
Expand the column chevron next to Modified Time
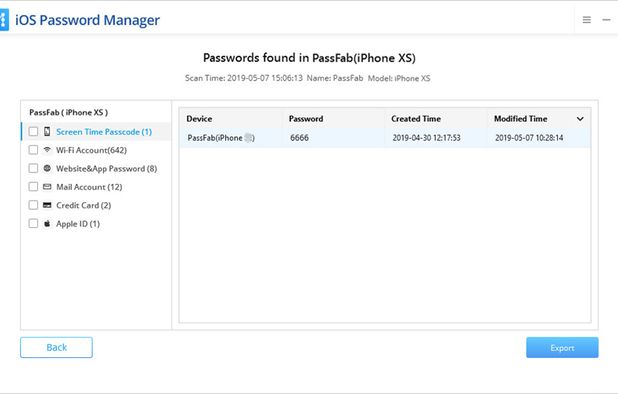(580, 119)
